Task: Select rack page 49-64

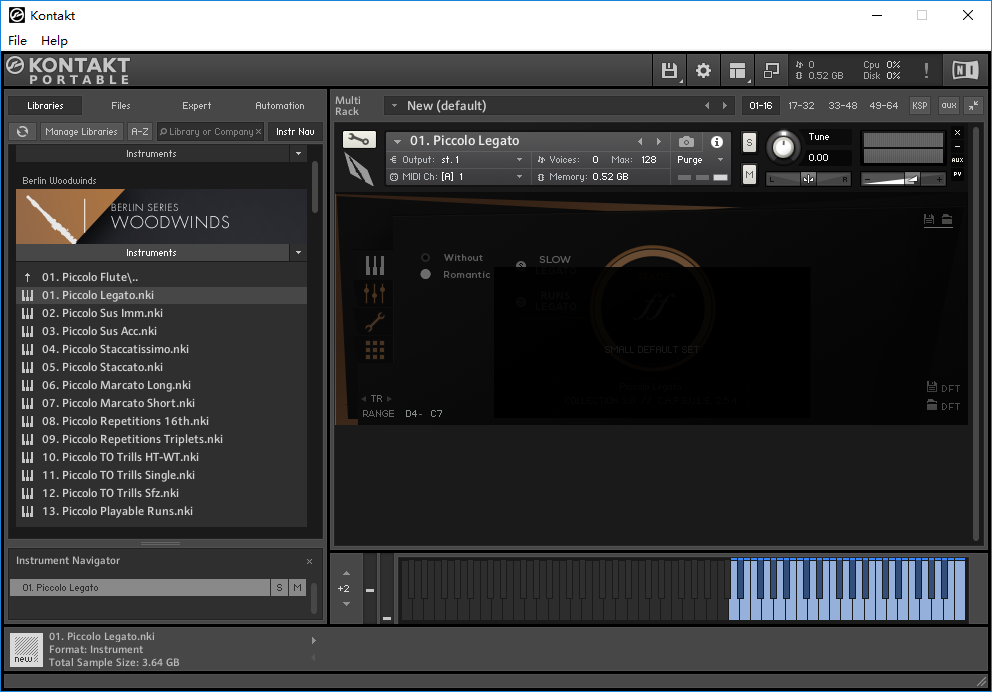Action: click(x=884, y=106)
